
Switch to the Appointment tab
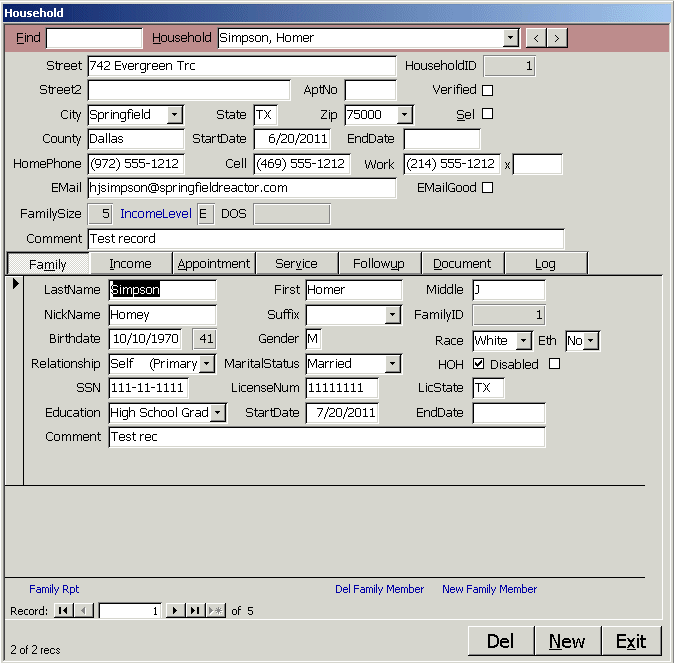coord(214,263)
